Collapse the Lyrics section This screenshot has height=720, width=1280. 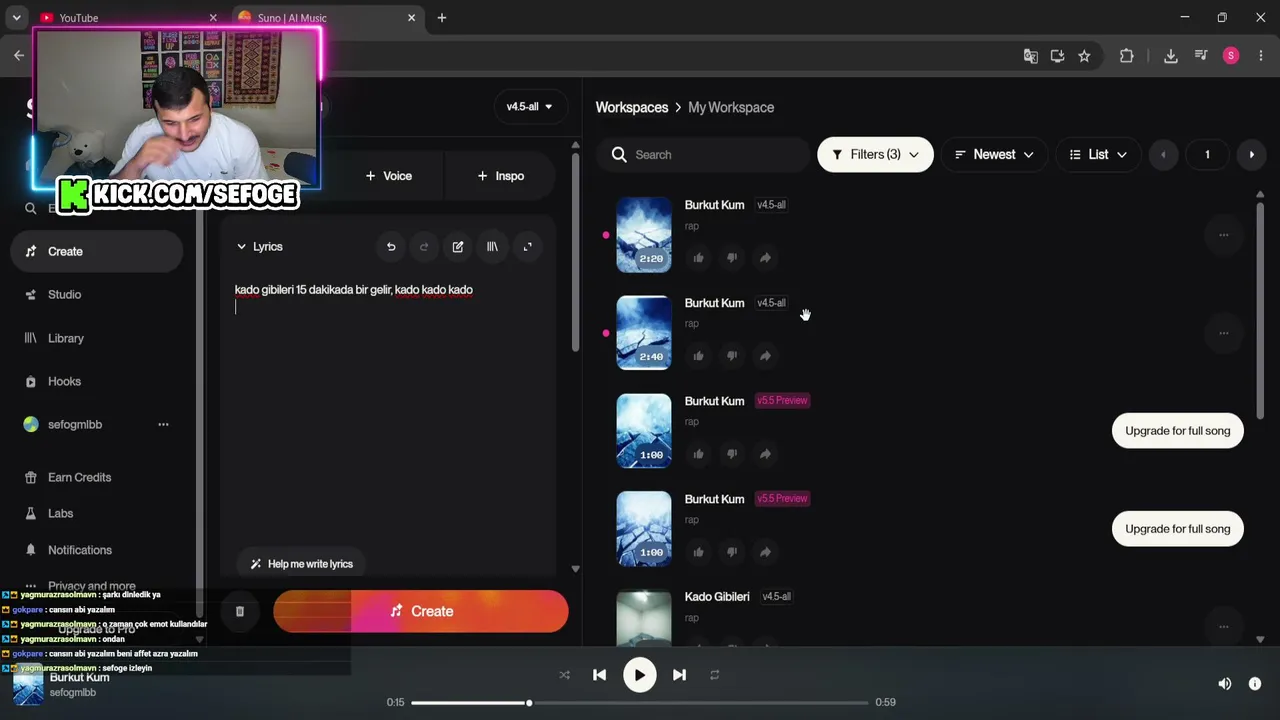pos(259,247)
